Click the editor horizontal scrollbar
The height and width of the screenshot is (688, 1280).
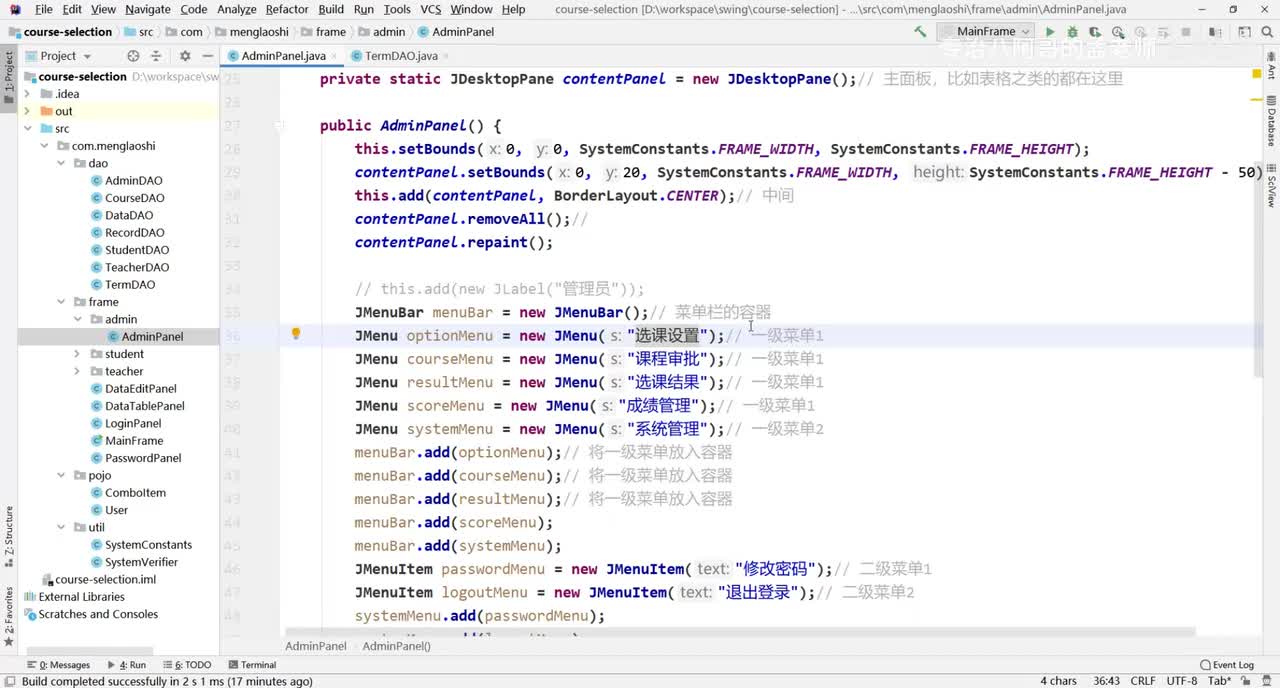(740, 632)
